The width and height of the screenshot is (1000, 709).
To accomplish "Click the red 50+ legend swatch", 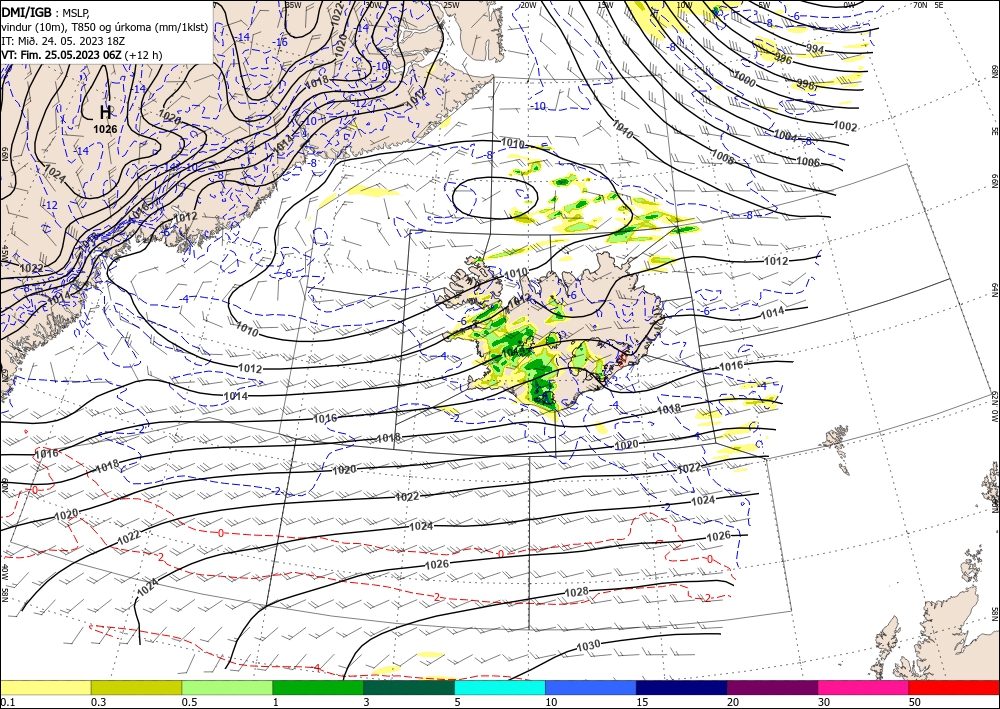I will (x=954, y=687).
